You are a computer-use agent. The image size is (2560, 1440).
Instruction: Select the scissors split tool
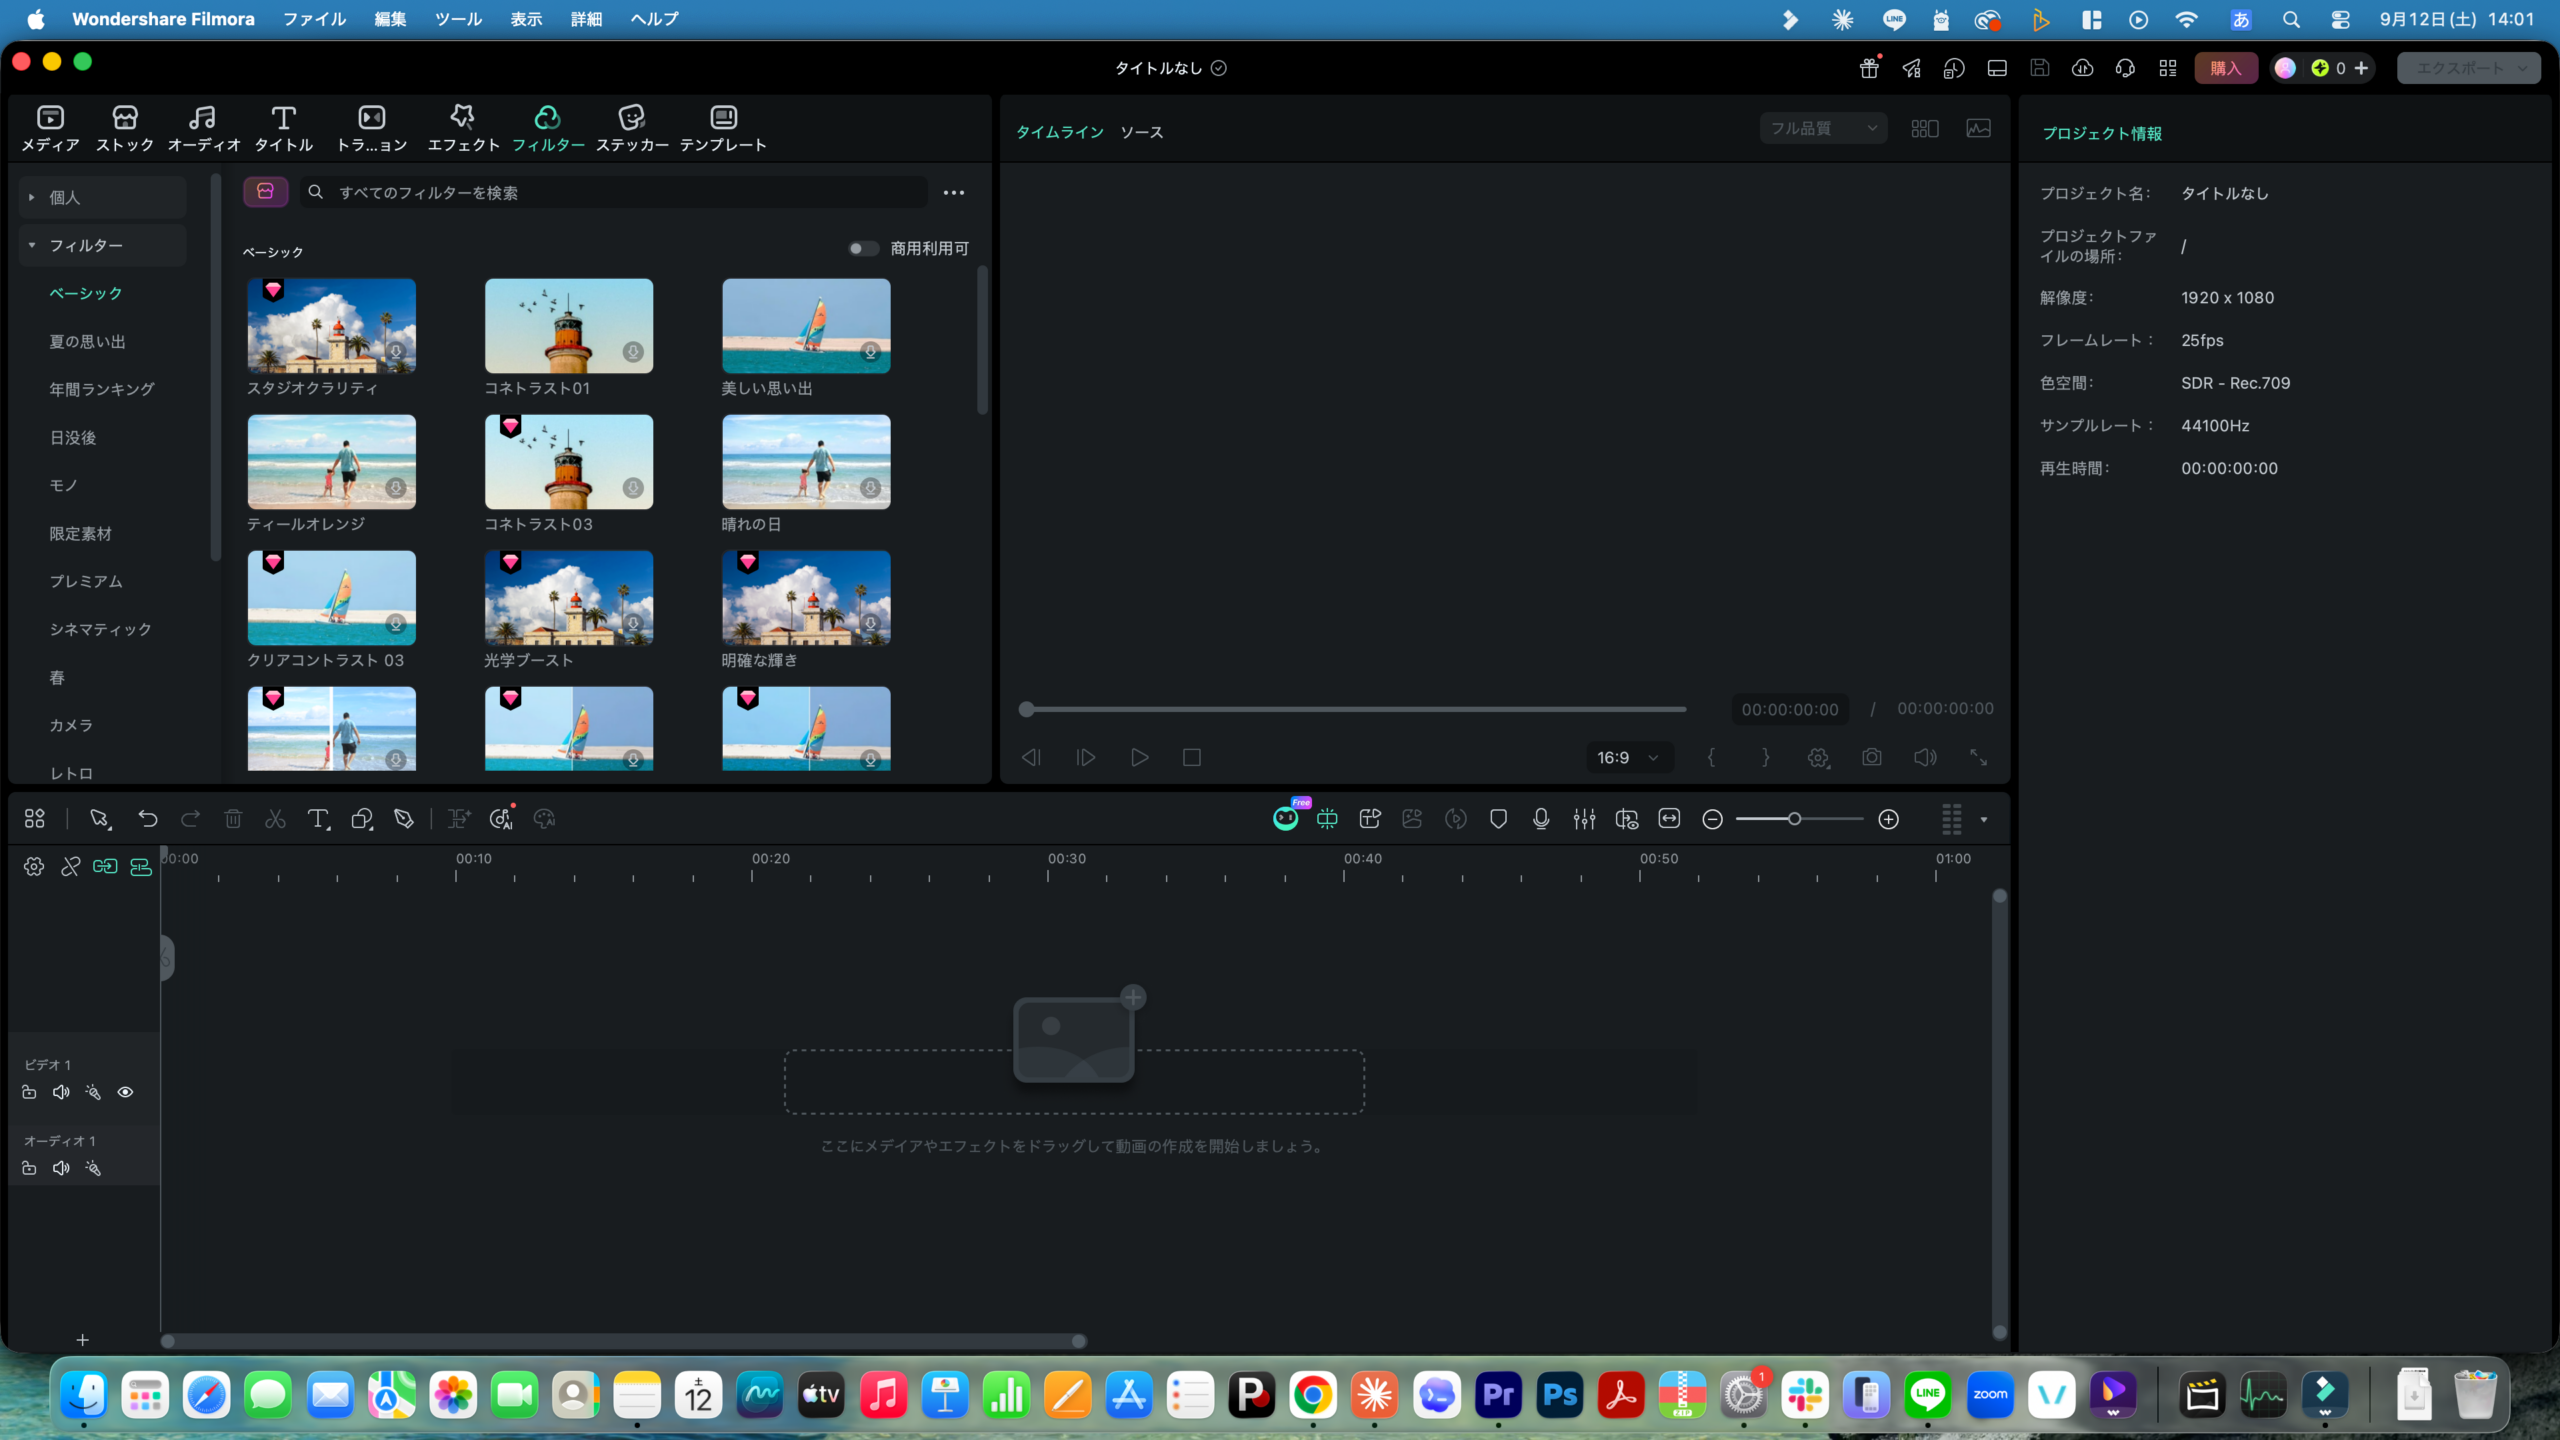[x=275, y=819]
